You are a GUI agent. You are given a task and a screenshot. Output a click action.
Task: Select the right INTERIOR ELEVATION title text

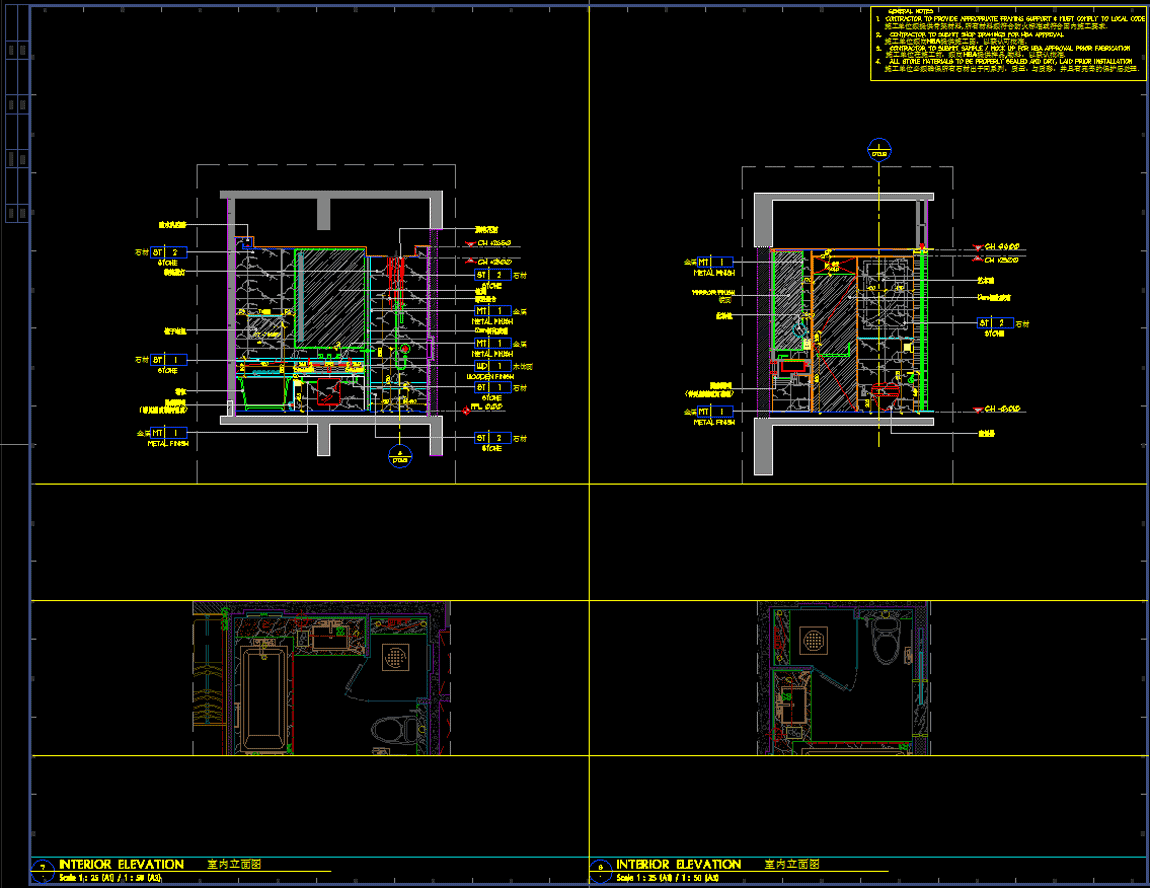pos(678,864)
